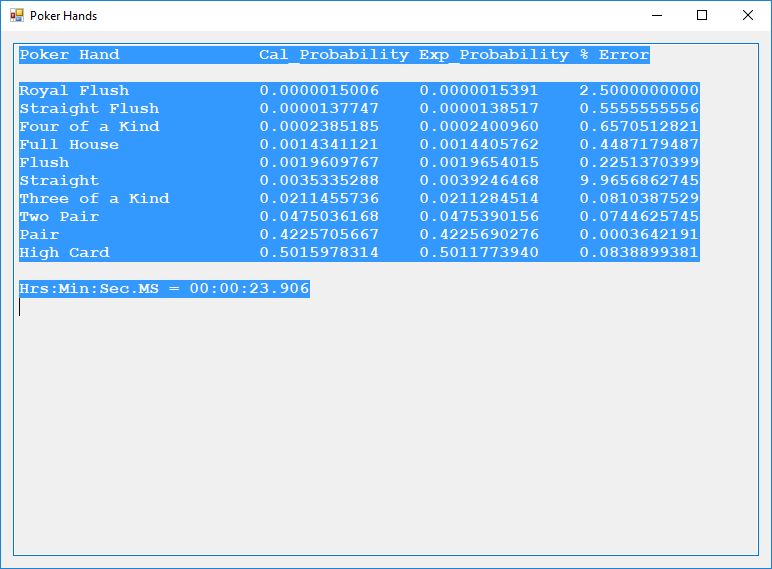Click the 2.5000000000 Royal Flush error value

[x=638, y=91]
